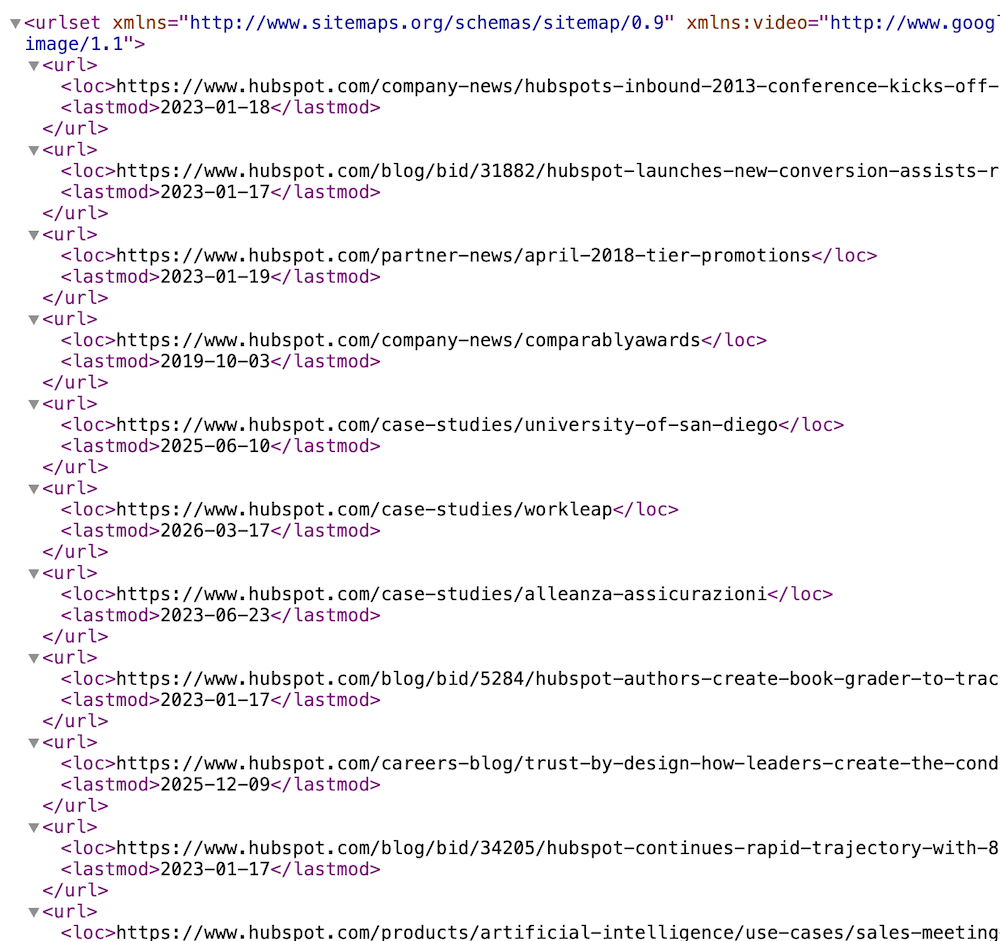Click the lastmod value 2025-06-10
This screenshot has width=1000, height=941.
215,446
